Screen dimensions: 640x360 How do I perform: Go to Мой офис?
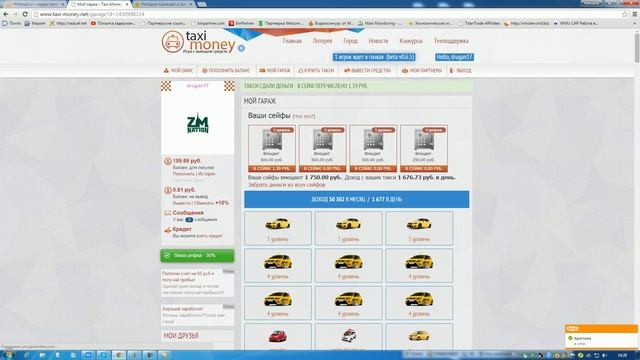point(178,71)
